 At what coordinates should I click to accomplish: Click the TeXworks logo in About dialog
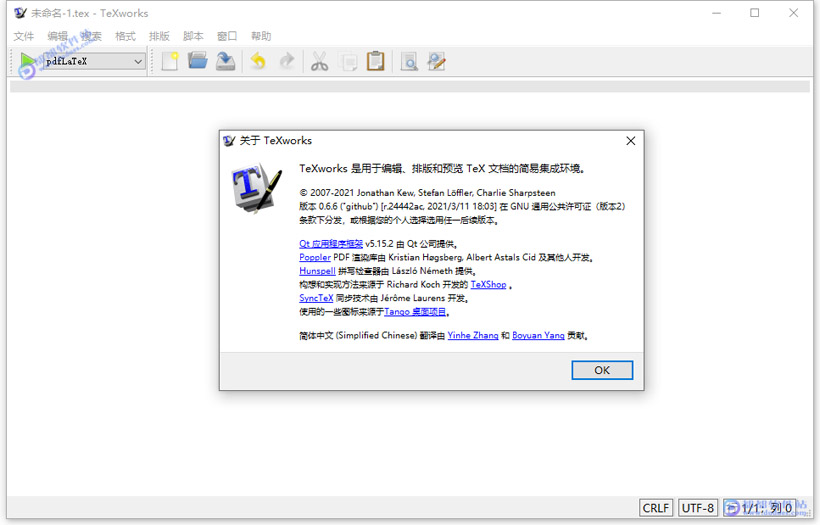tap(256, 188)
